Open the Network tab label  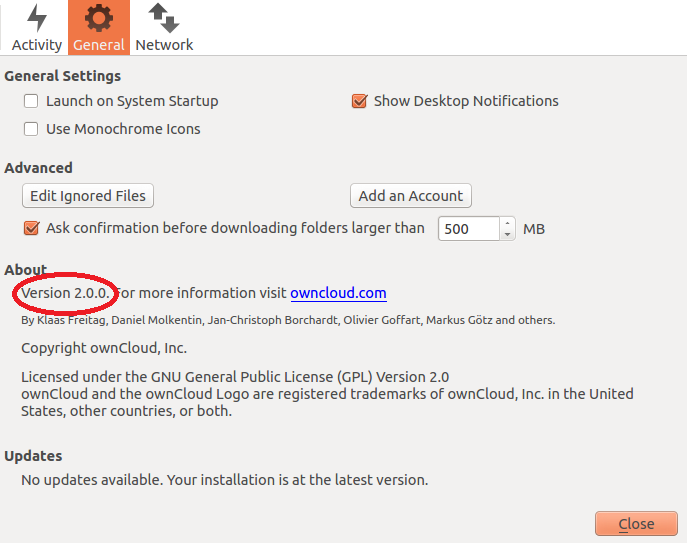(x=164, y=45)
